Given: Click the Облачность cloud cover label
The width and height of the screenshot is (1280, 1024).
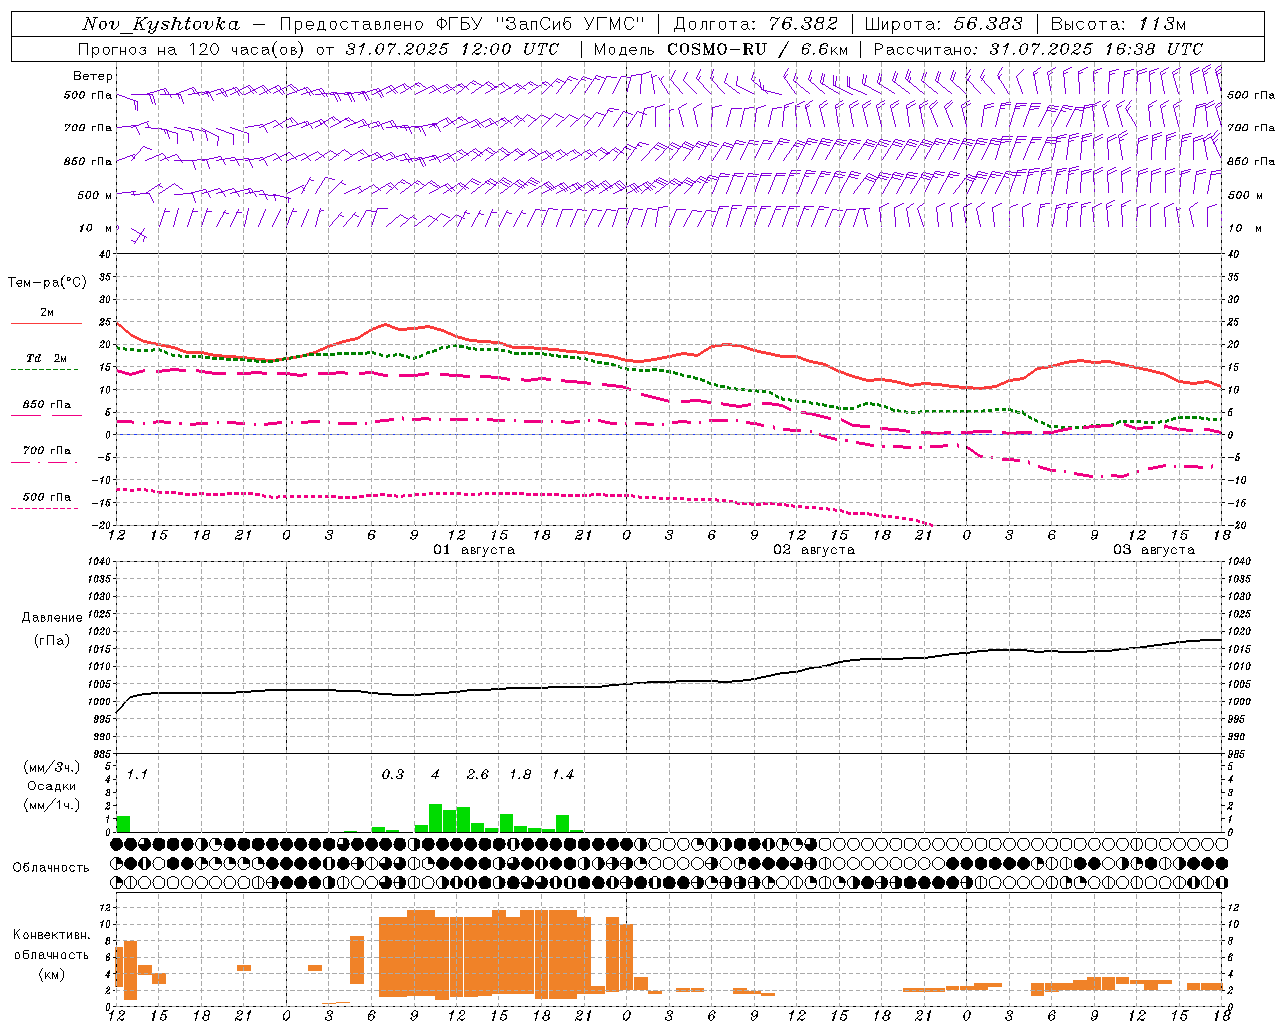Looking at the screenshot, I should [51, 868].
